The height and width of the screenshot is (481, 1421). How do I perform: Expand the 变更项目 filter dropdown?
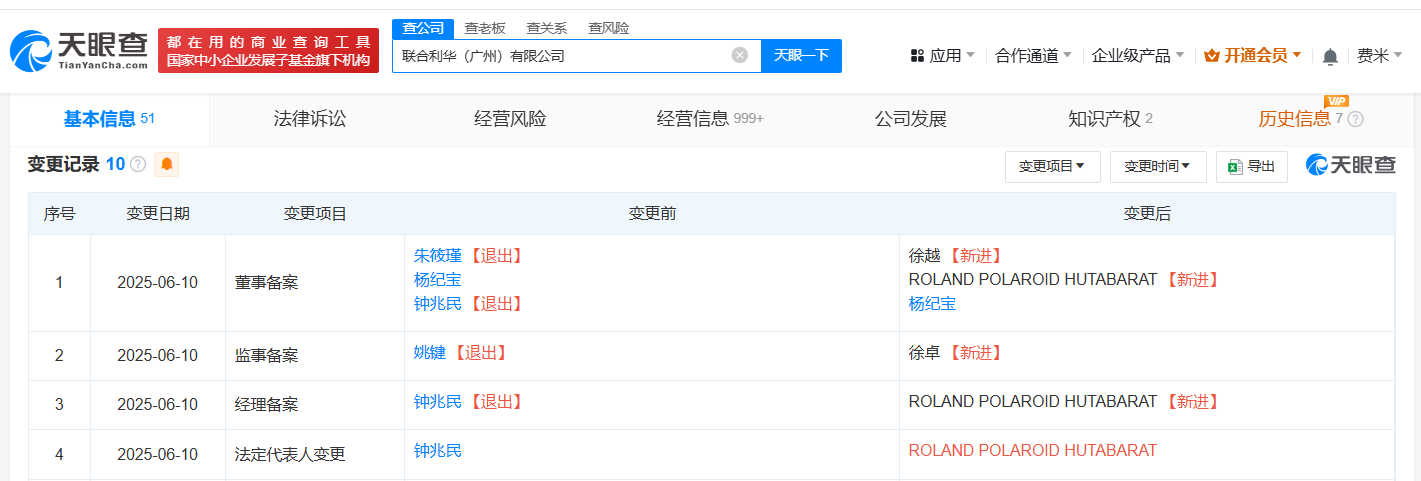click(1052, 167)
